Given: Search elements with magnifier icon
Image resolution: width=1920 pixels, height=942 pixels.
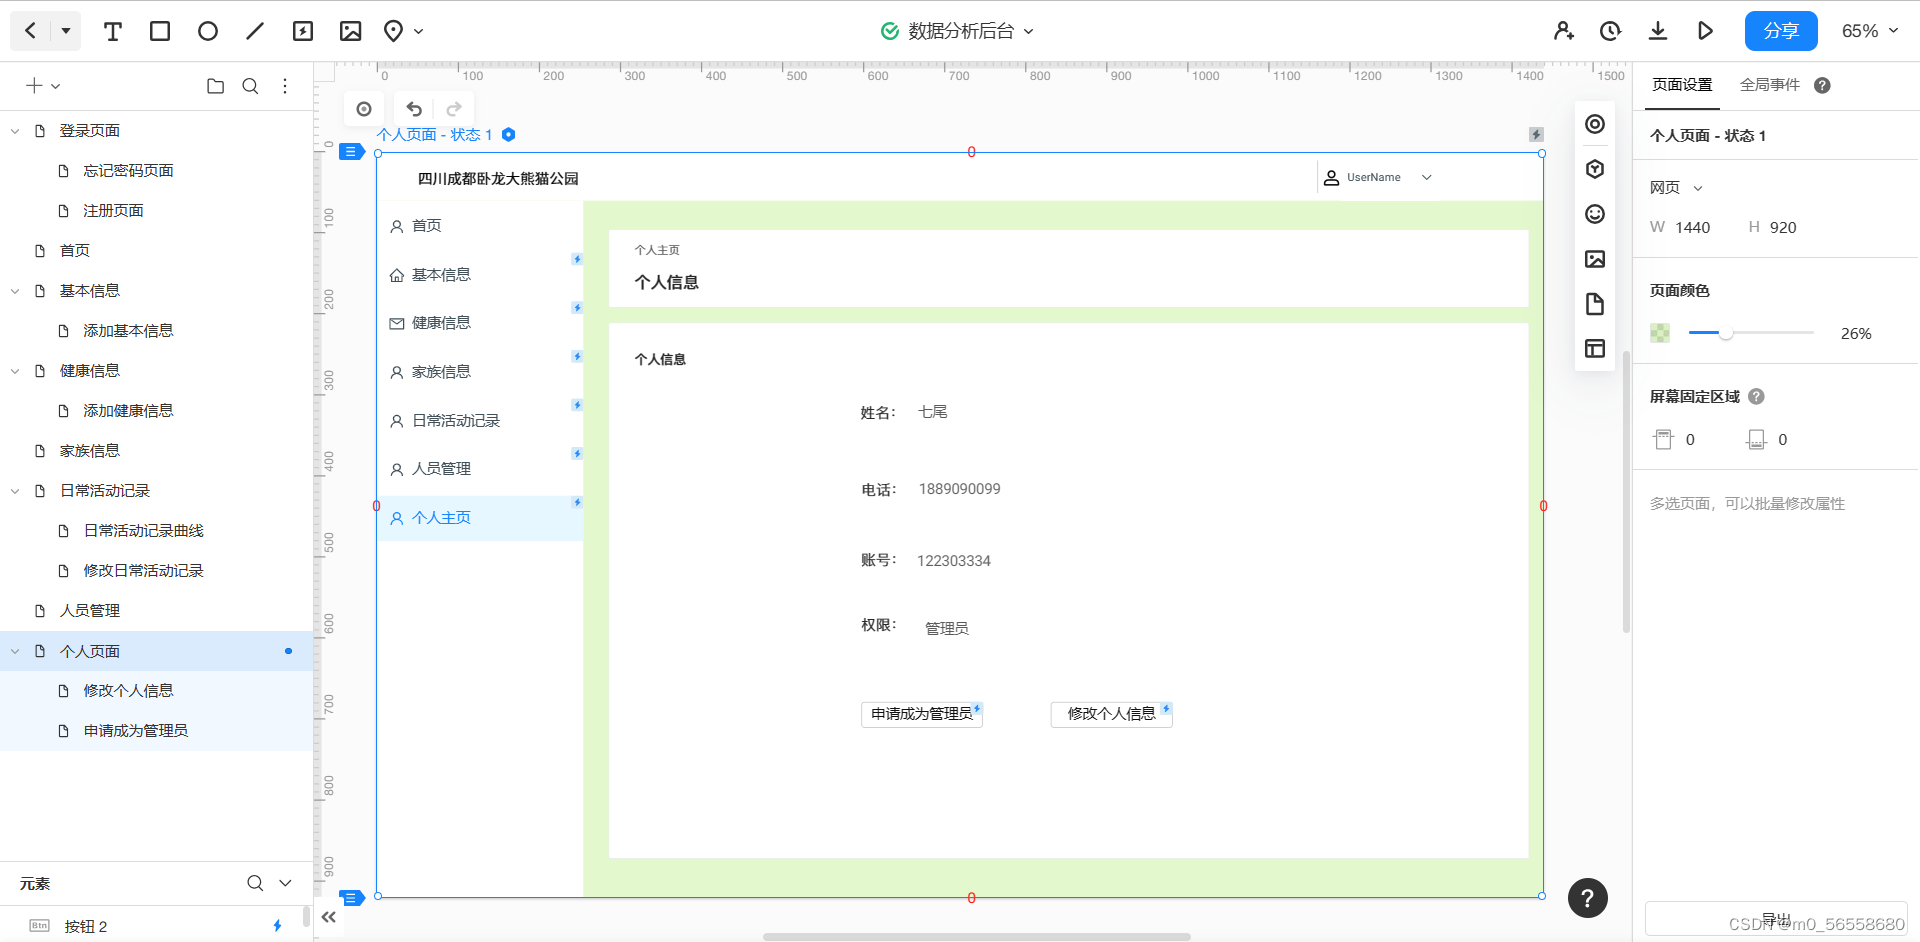Looking at the screenshot, I should pos(255,883).
